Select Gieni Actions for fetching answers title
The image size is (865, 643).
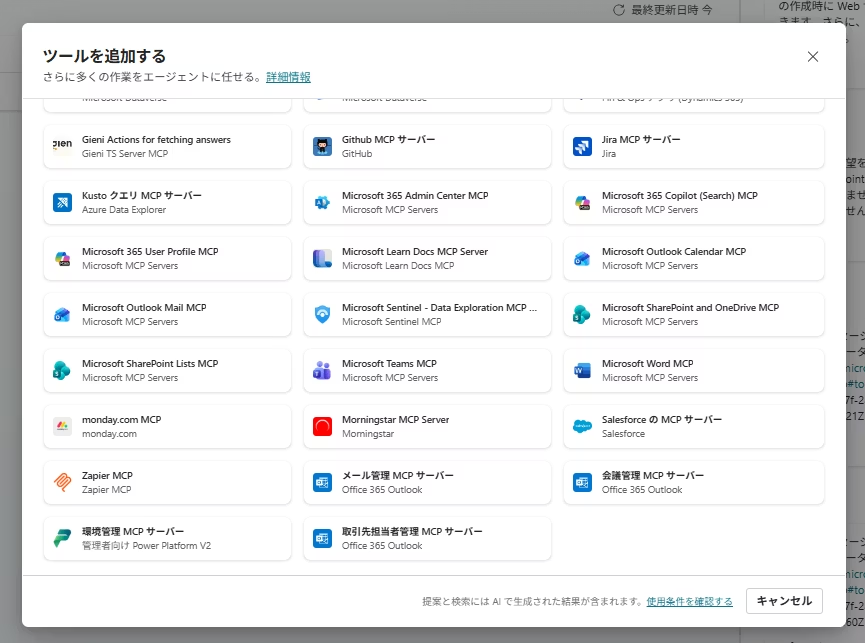coord(156,140)
